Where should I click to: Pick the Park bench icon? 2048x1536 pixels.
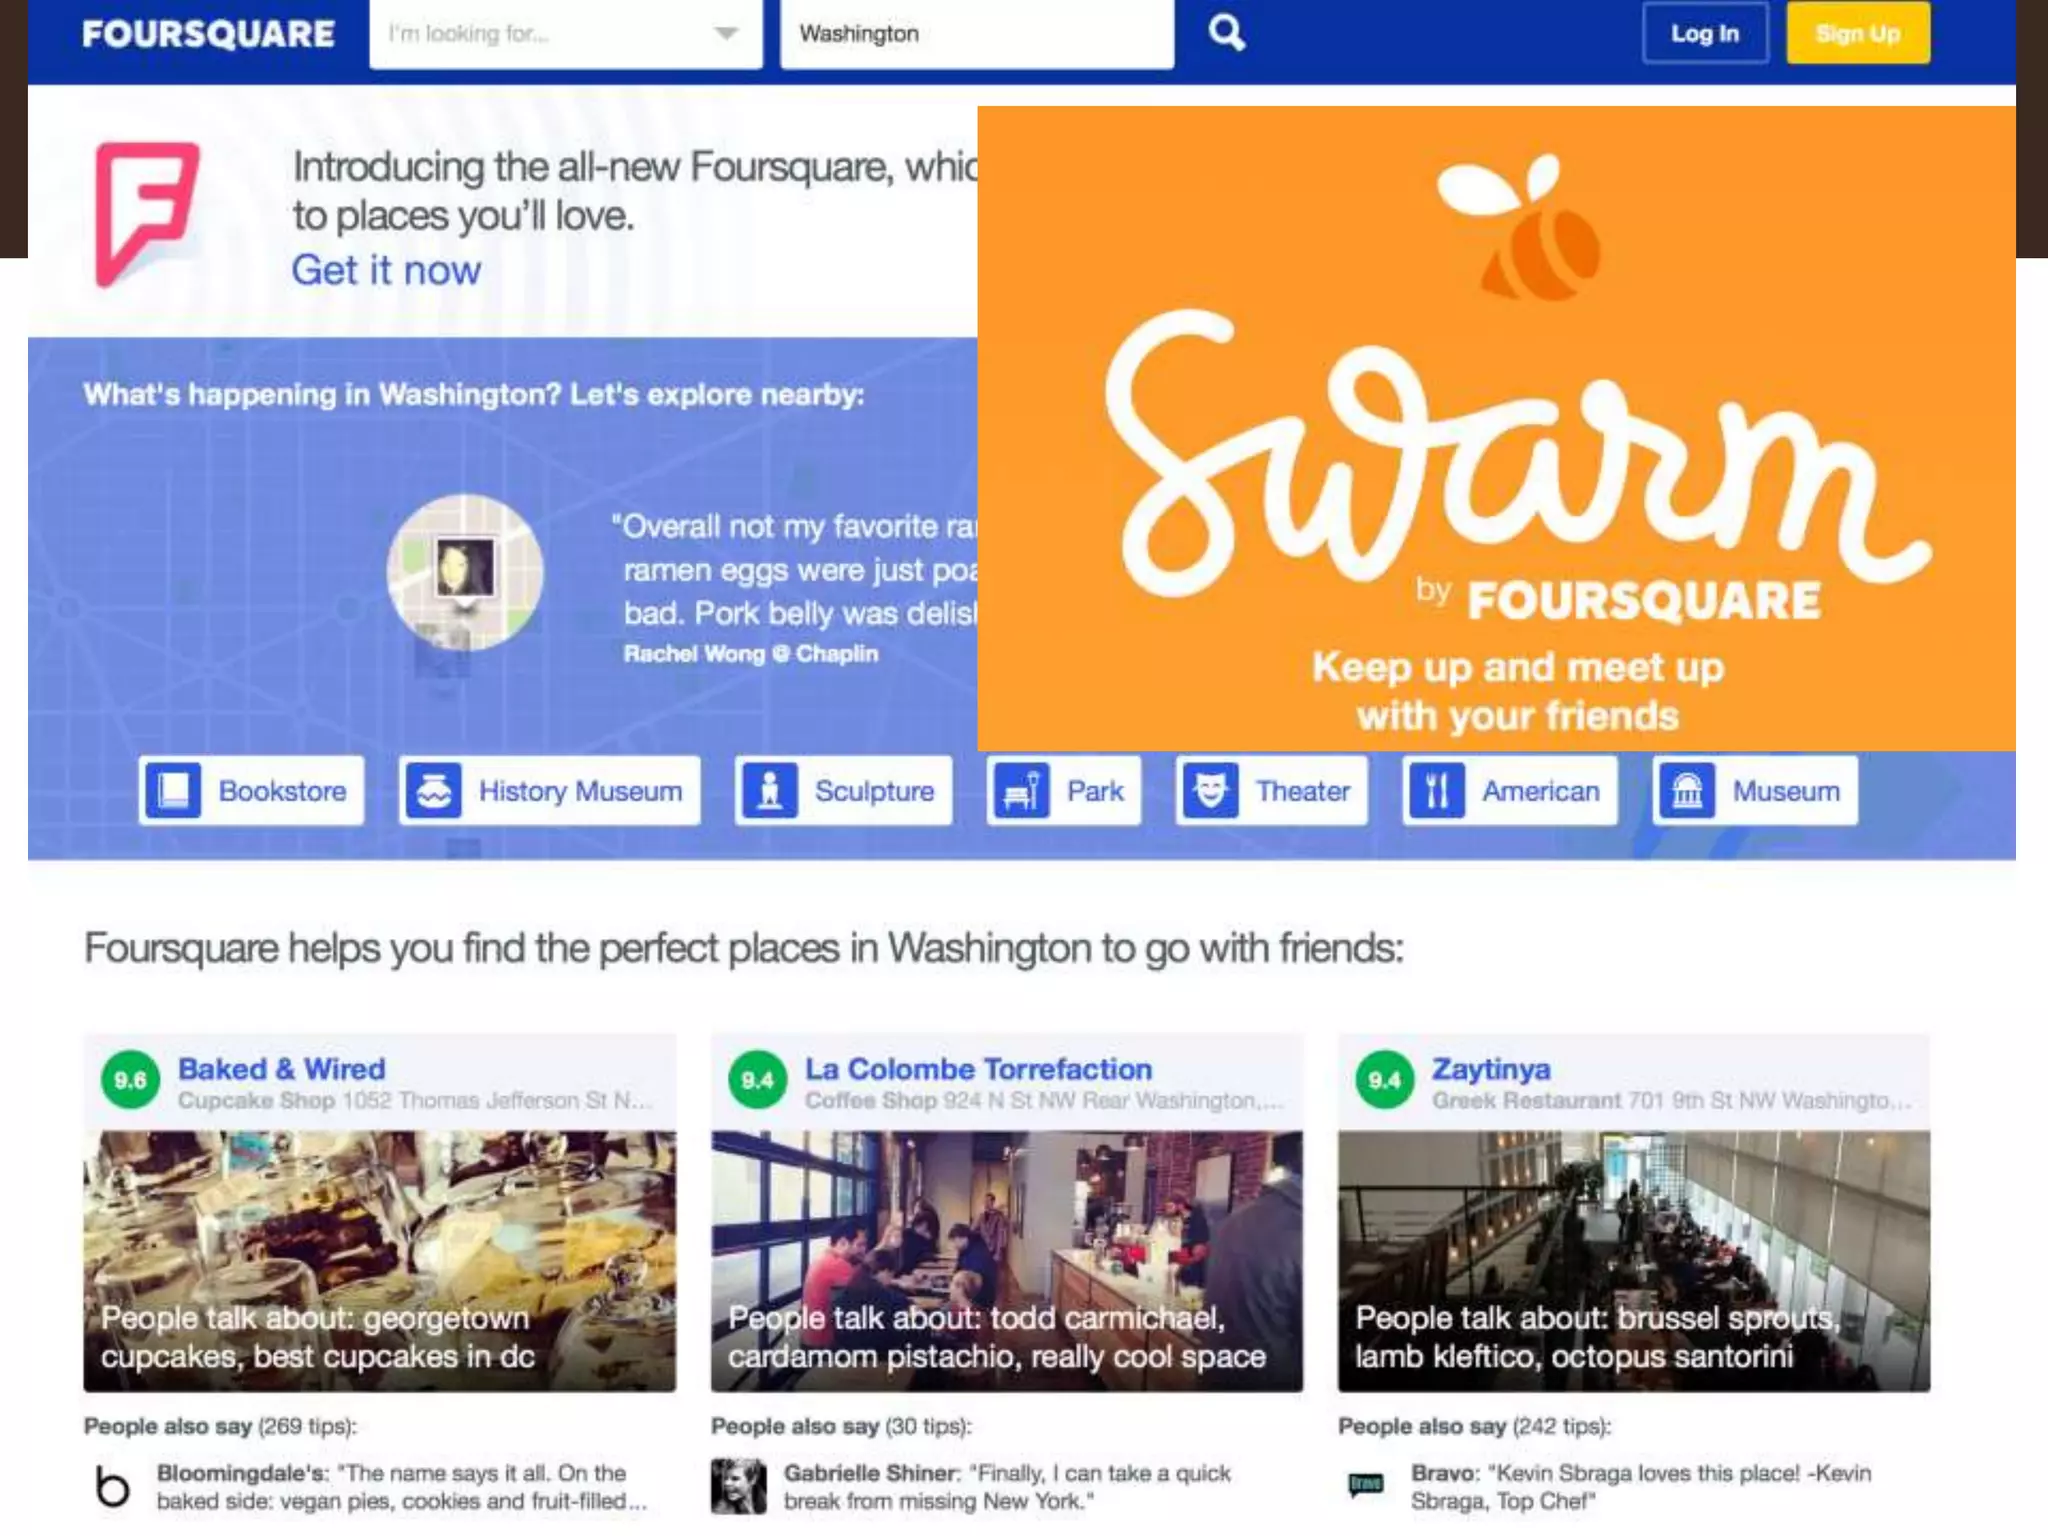[x=1022, y=791]
